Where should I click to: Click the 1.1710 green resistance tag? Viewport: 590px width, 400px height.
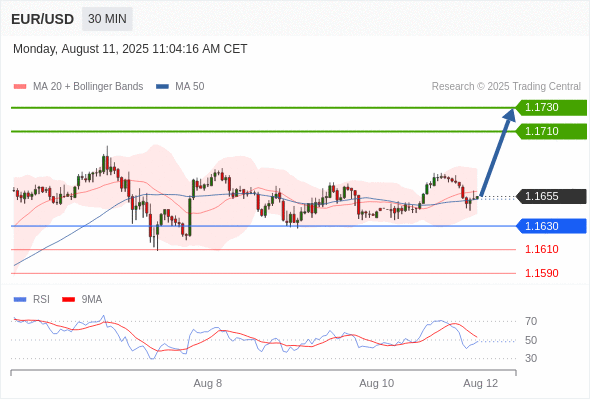pos(551,132)
